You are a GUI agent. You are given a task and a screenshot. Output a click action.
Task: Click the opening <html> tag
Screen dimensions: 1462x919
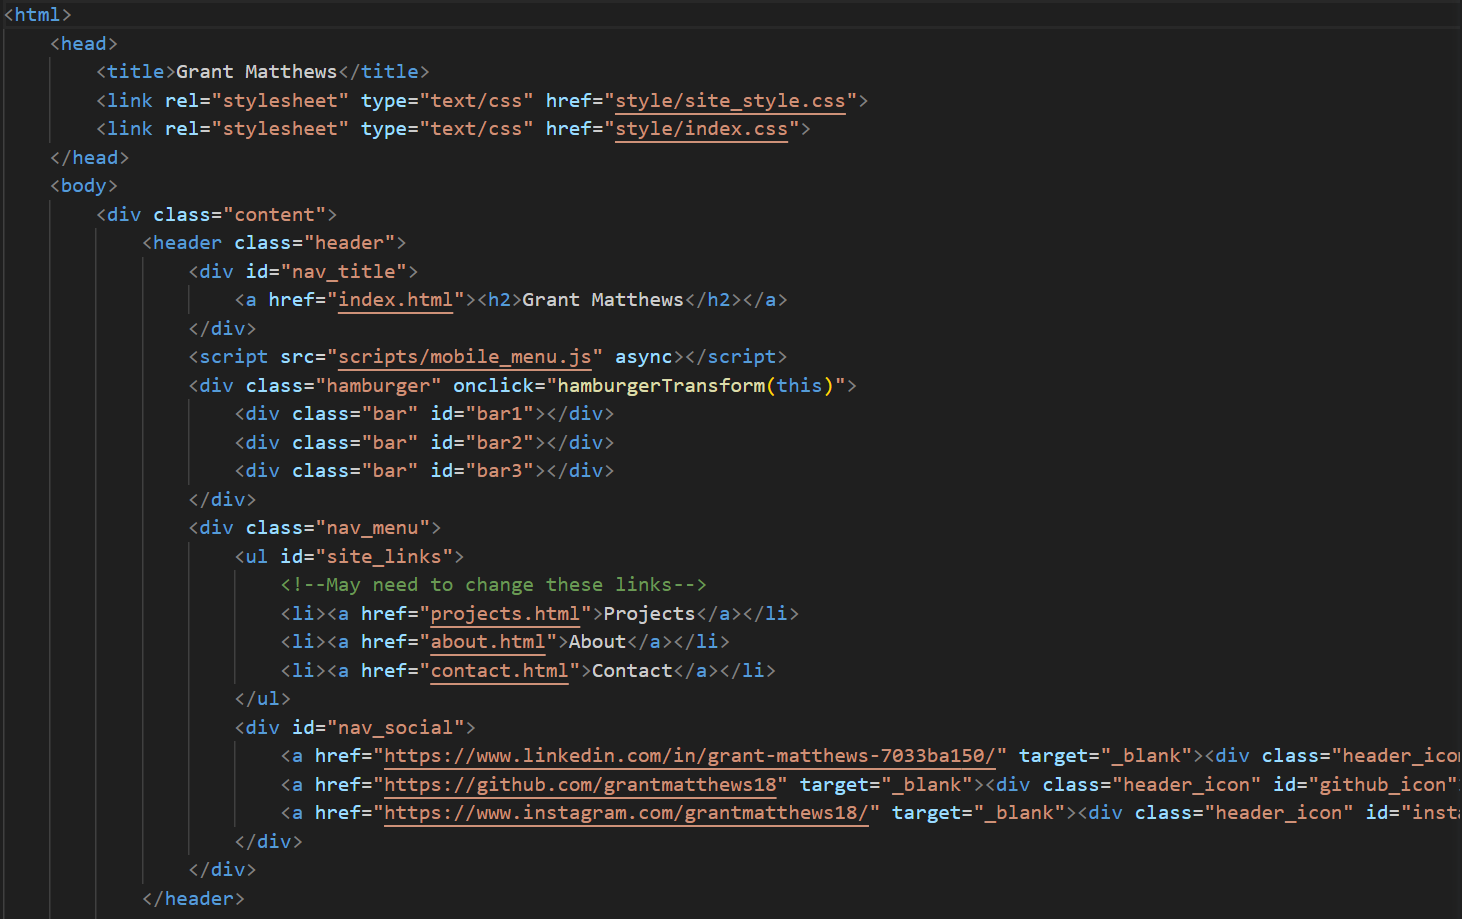(38, 15)
